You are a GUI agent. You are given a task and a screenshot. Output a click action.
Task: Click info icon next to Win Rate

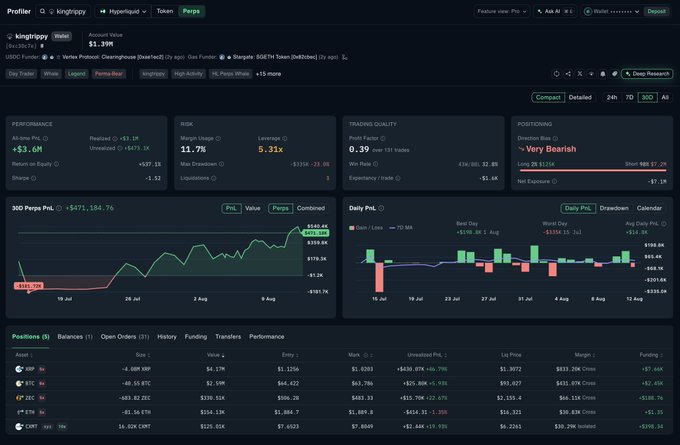click(376, 164)
